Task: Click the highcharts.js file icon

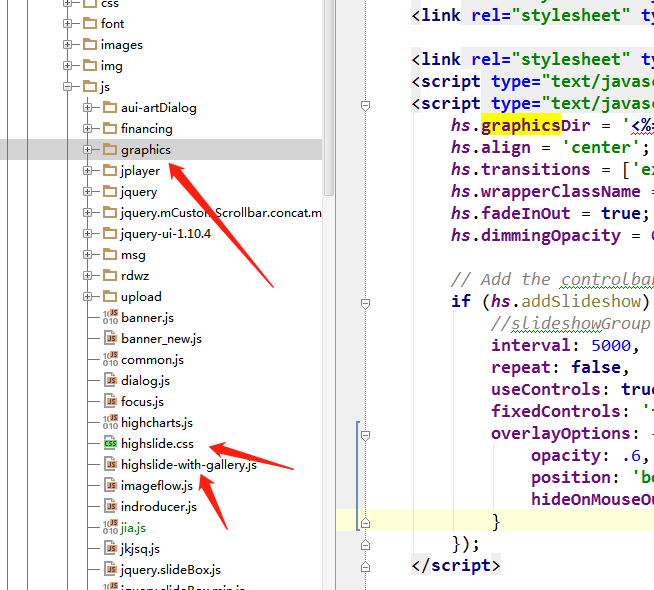Action: [x=111, y=422]
